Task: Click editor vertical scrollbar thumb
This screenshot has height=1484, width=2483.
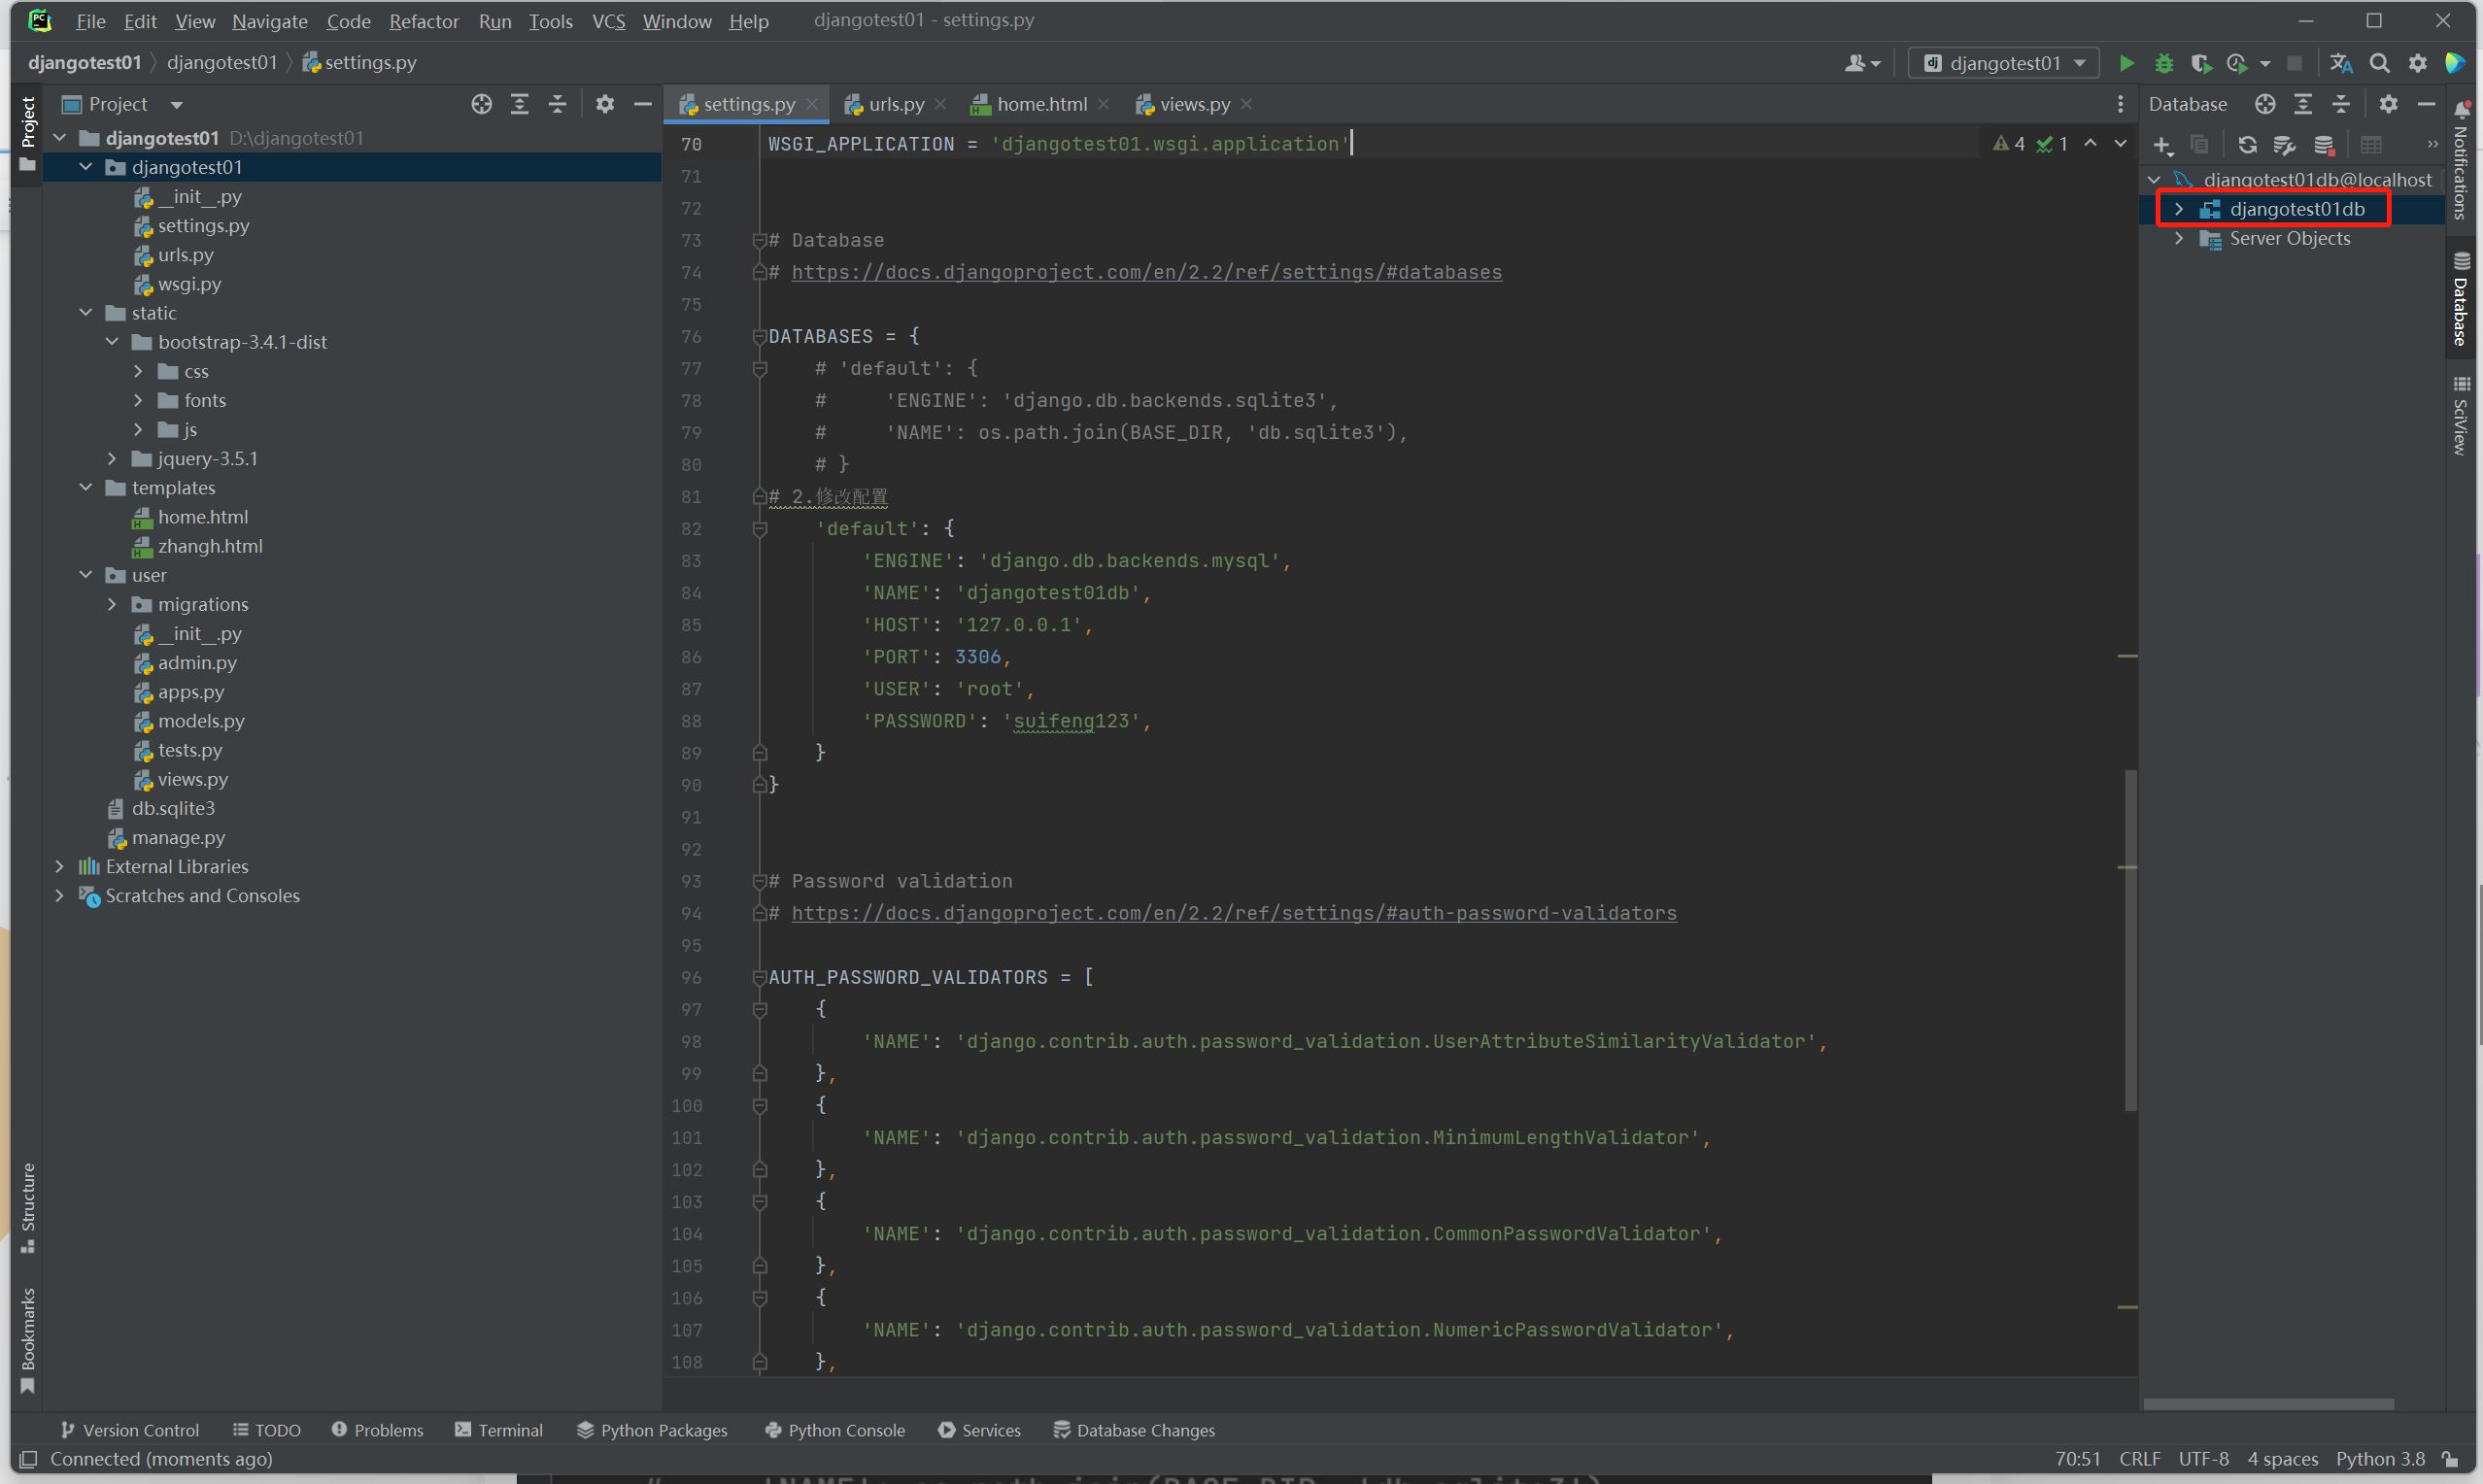Action: pyautogui.click(x=2129, y=940)
